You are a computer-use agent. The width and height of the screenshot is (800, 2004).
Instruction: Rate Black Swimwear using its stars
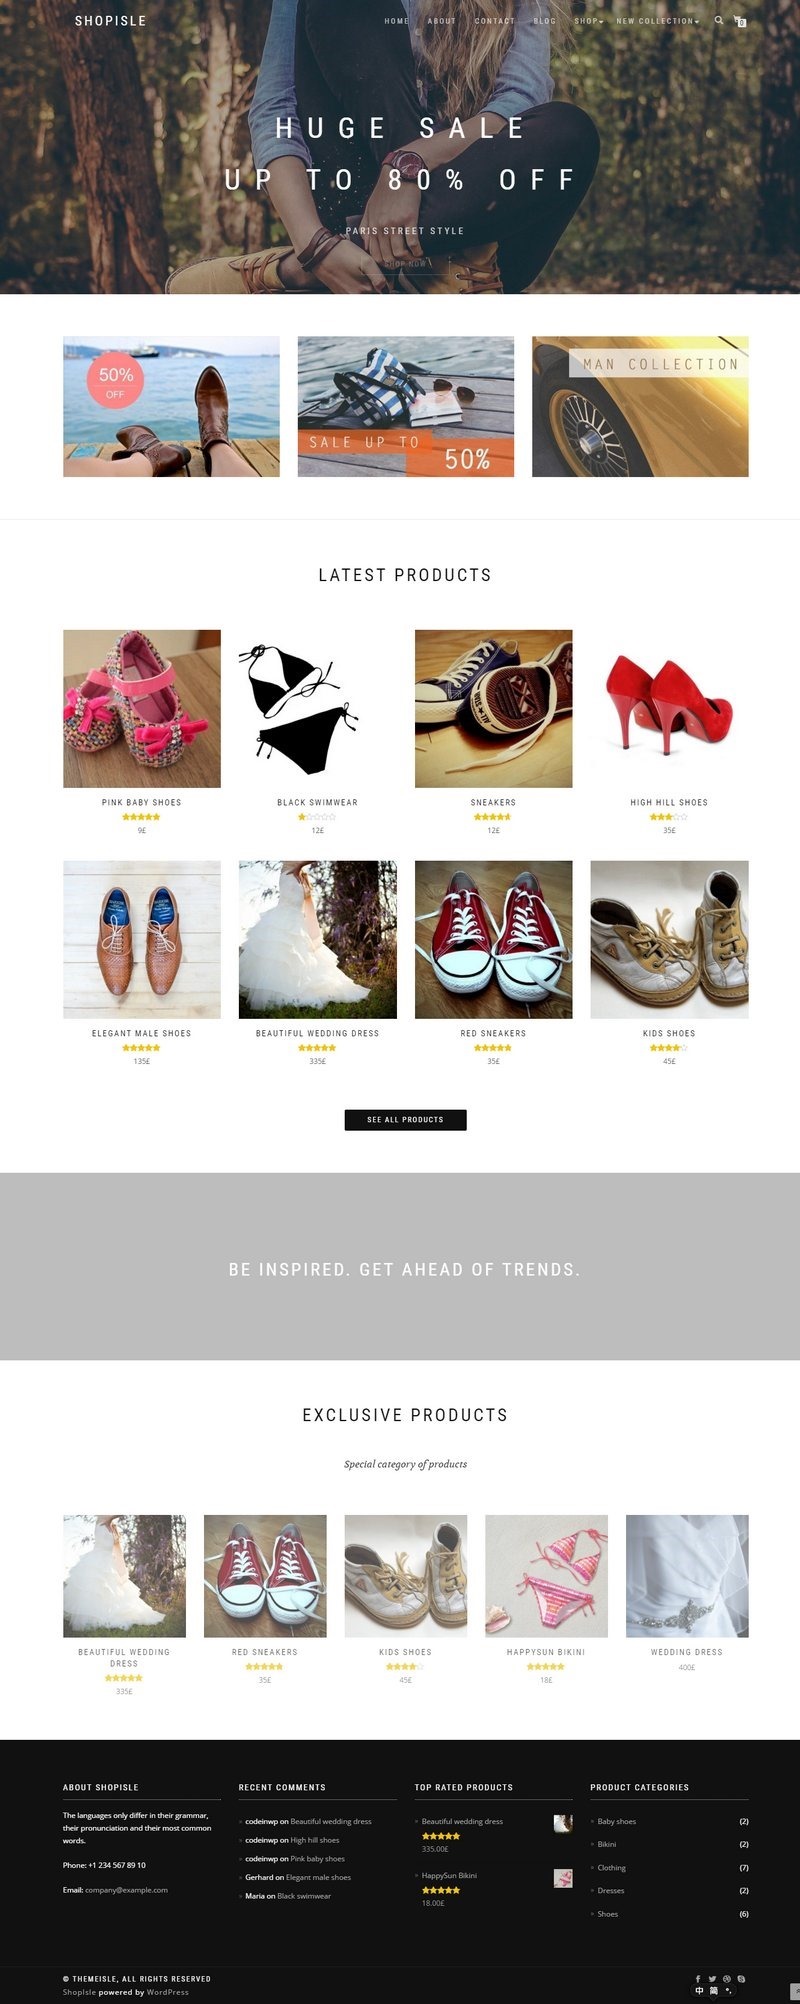coord(317,817)
